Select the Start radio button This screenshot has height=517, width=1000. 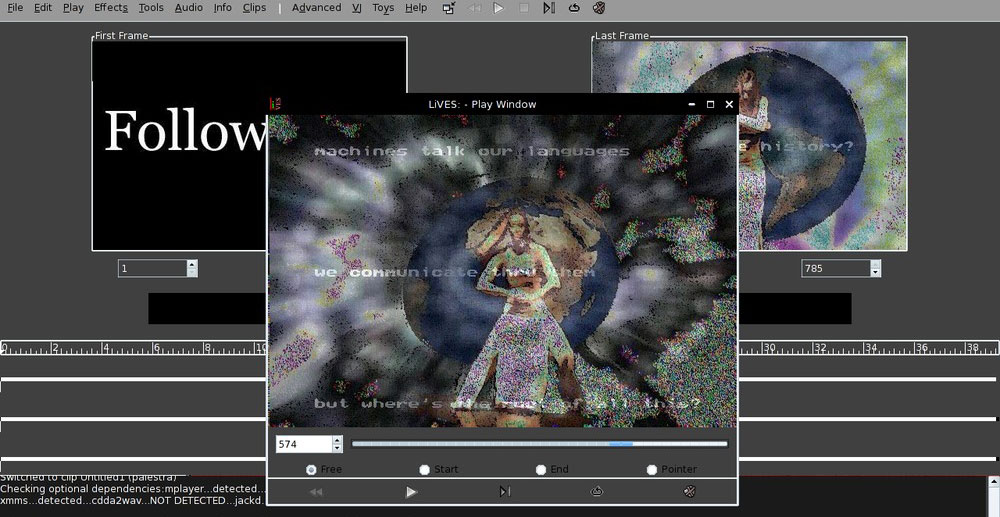coord(425,470)
